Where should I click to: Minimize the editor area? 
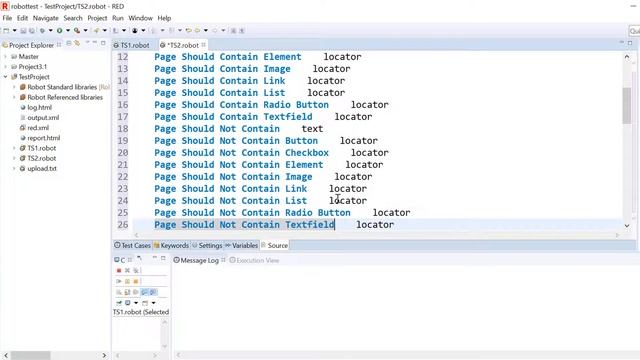(622, 42)
